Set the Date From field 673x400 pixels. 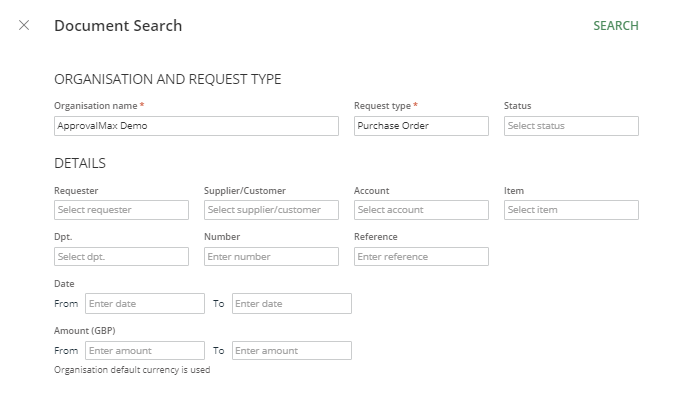(x=144, y=303)
